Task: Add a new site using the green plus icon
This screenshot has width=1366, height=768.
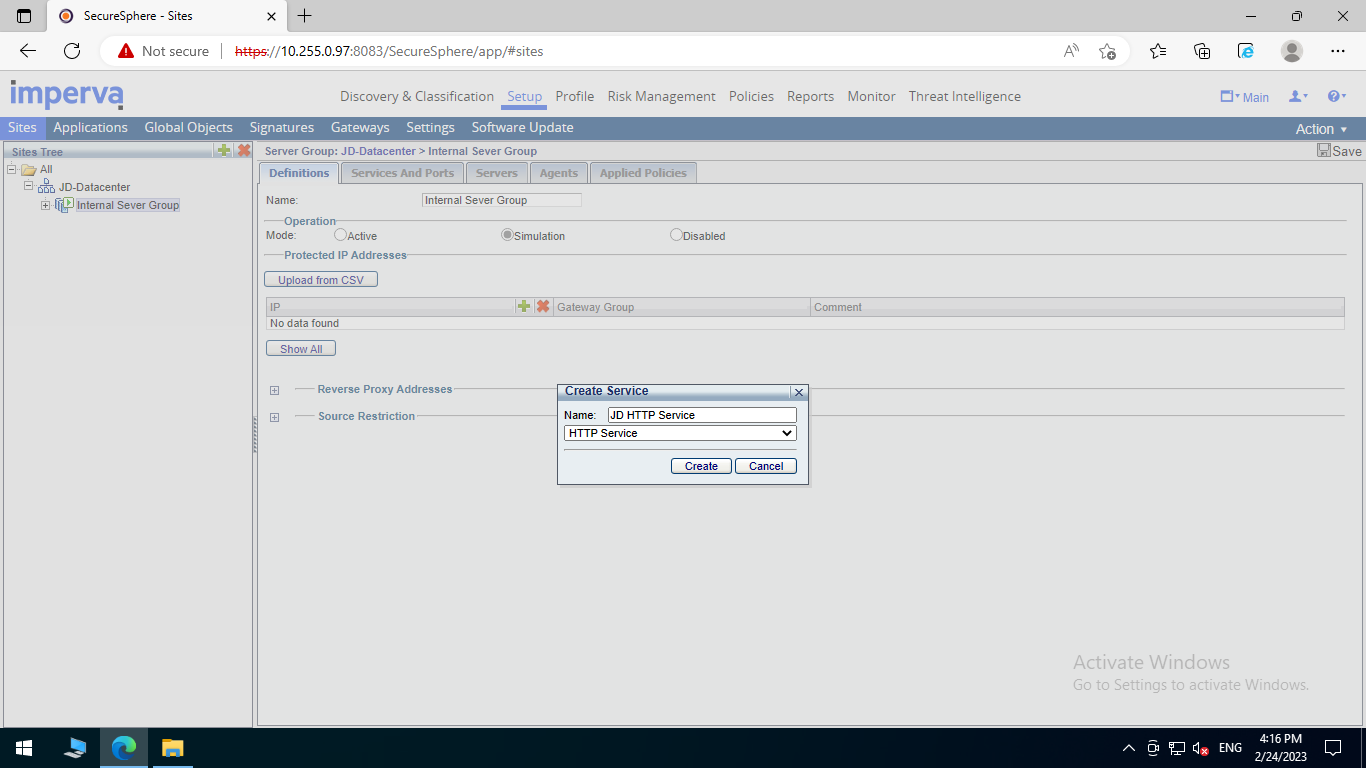Action: coord(223,150)
